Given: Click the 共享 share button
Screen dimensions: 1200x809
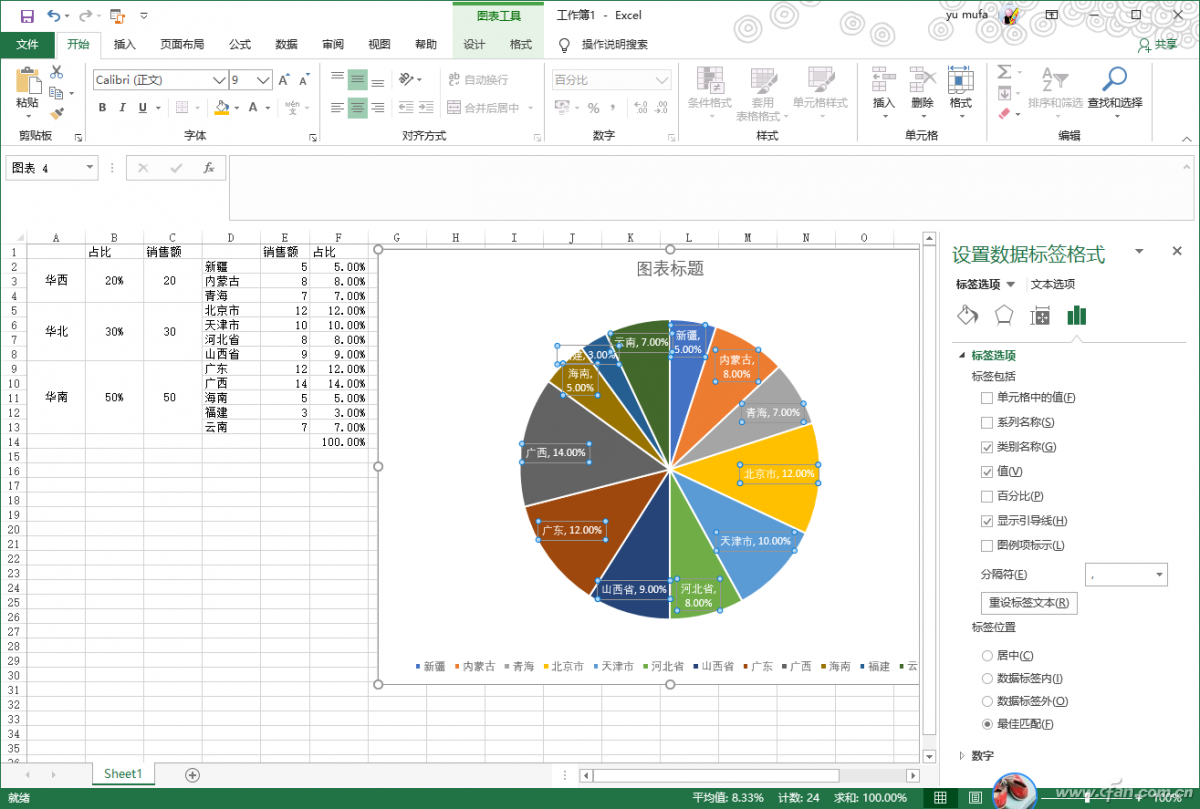Looking at the screenshot, I should (x=1158, y=45).
